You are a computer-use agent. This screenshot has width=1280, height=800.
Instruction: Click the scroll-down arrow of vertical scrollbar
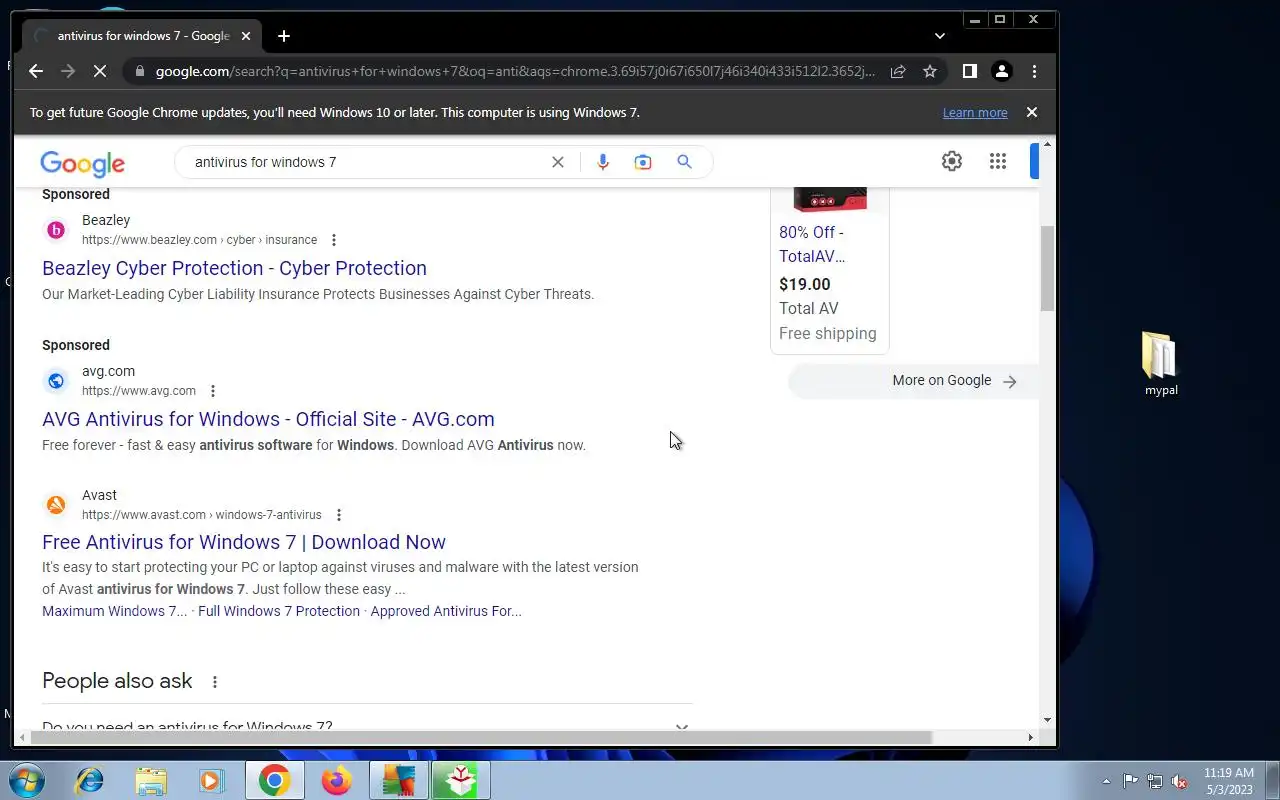point(1047,719)
